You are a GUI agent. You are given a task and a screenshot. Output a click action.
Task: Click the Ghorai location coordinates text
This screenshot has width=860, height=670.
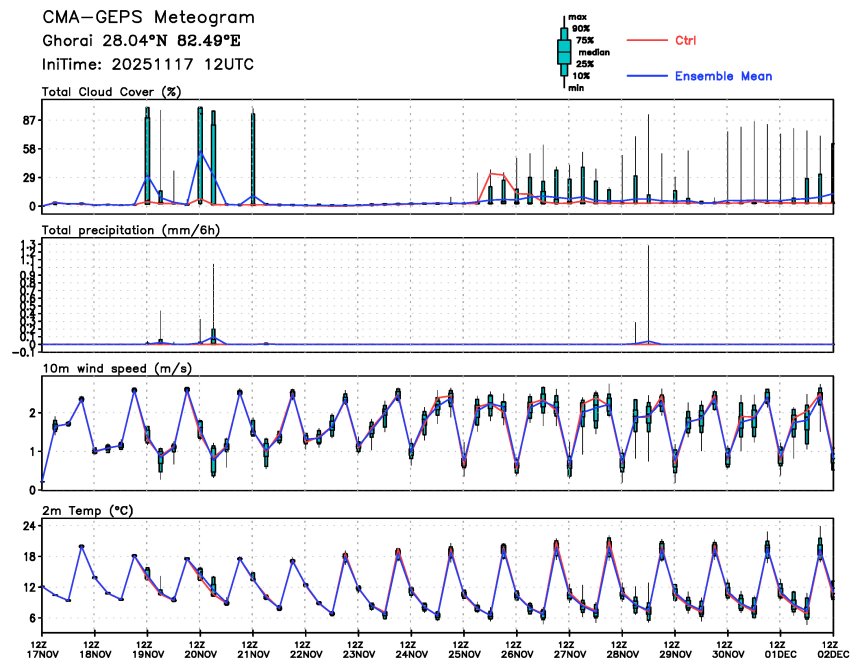coord(141,41)
